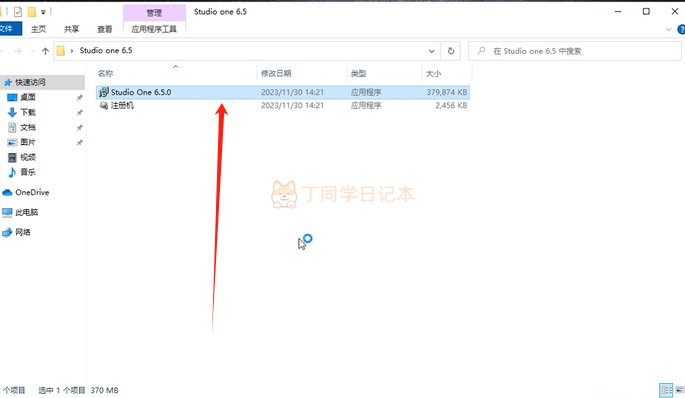Click 快速访问 quick access star icon
Viewport: 685px width, 398px height.
point(8,82)
